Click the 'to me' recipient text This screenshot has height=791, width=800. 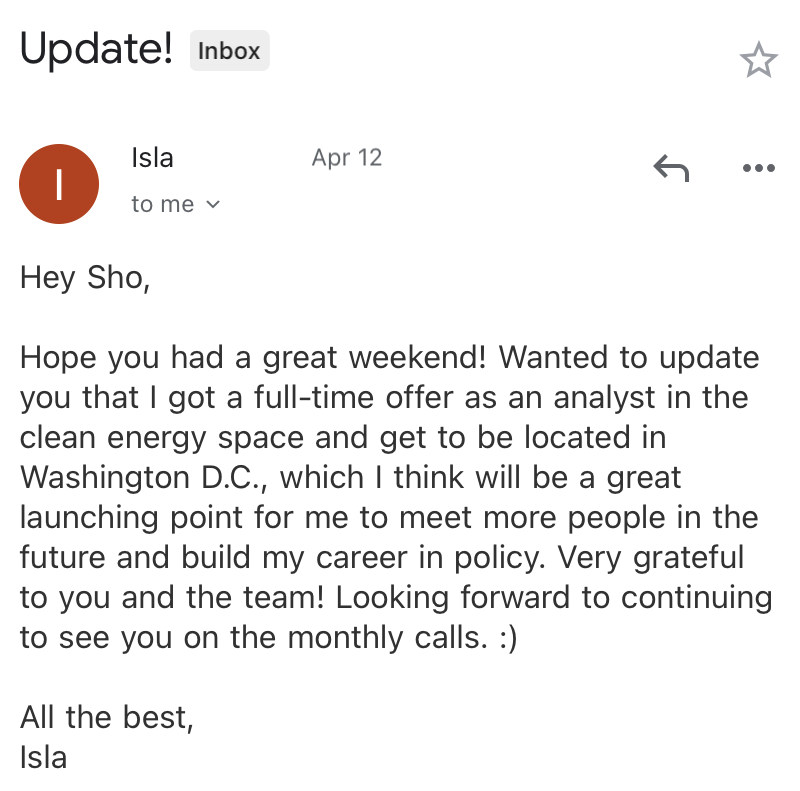162,205
